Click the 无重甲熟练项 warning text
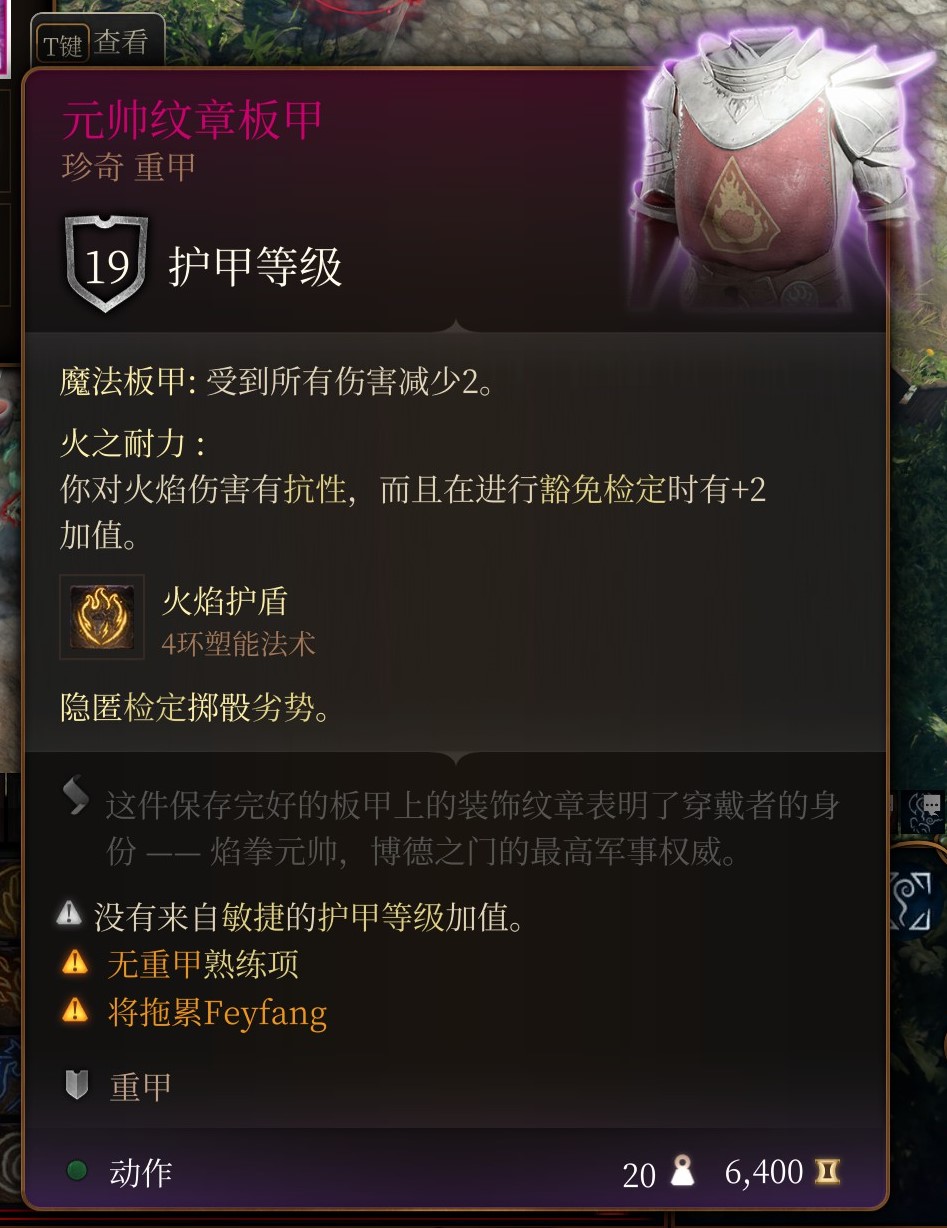This screenshot has width=947, height=1228. click(x=203, y=964)
